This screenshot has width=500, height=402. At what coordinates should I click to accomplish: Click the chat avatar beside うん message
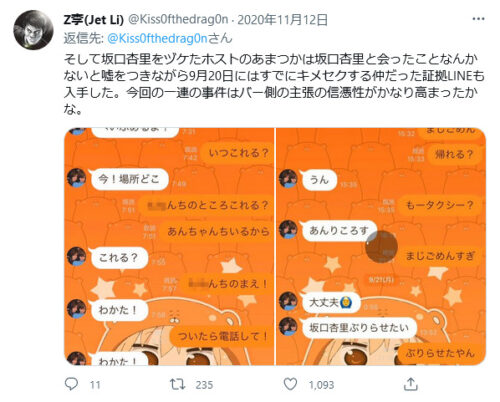coord(288,179)
